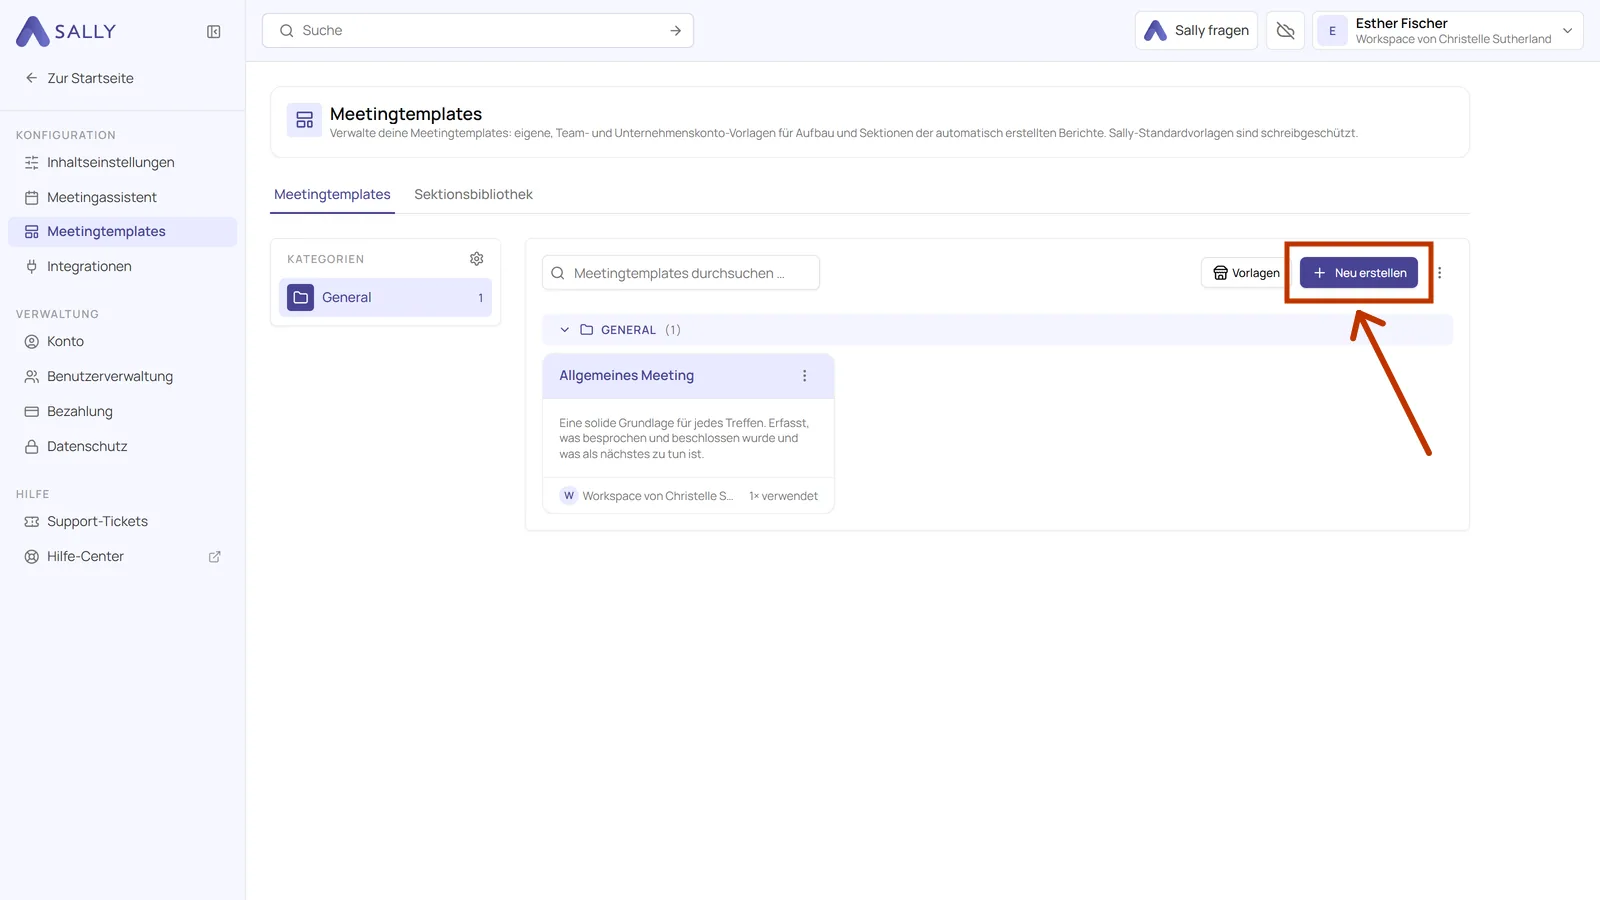Click the search submit arrow
The image size is (1600, 900).
click(x=676, y=31)
